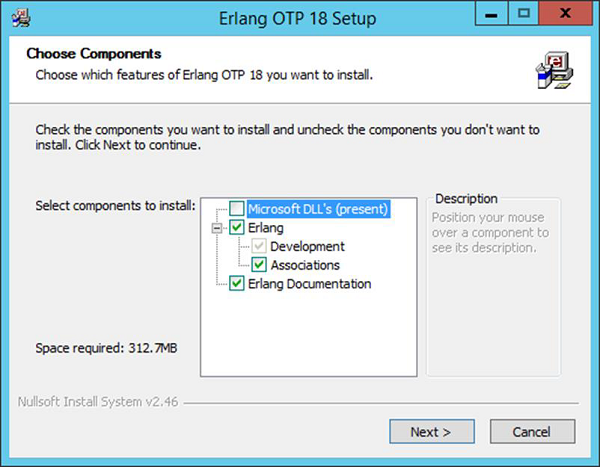Select the Microsoft DLL's (present) tree label

(x=317, y=209)
